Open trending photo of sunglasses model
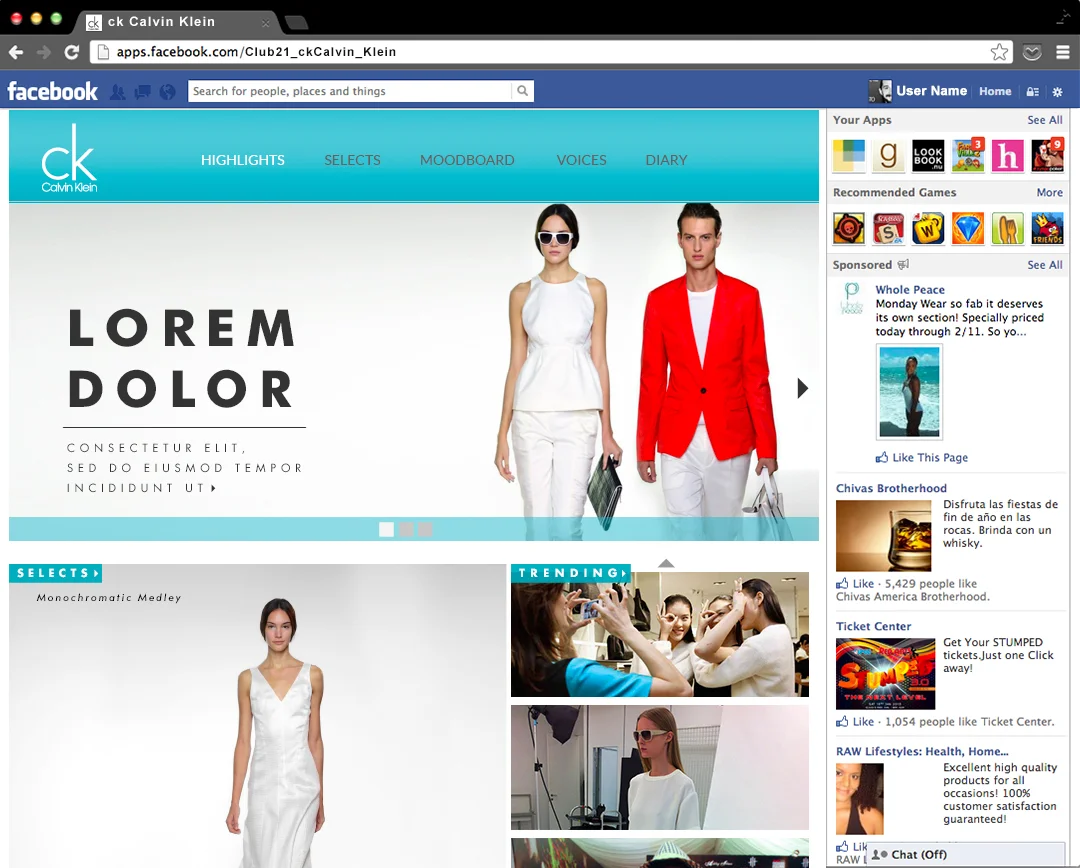Screen dimensions: 1080x868 pyautogui.click(x=660, y=767)
